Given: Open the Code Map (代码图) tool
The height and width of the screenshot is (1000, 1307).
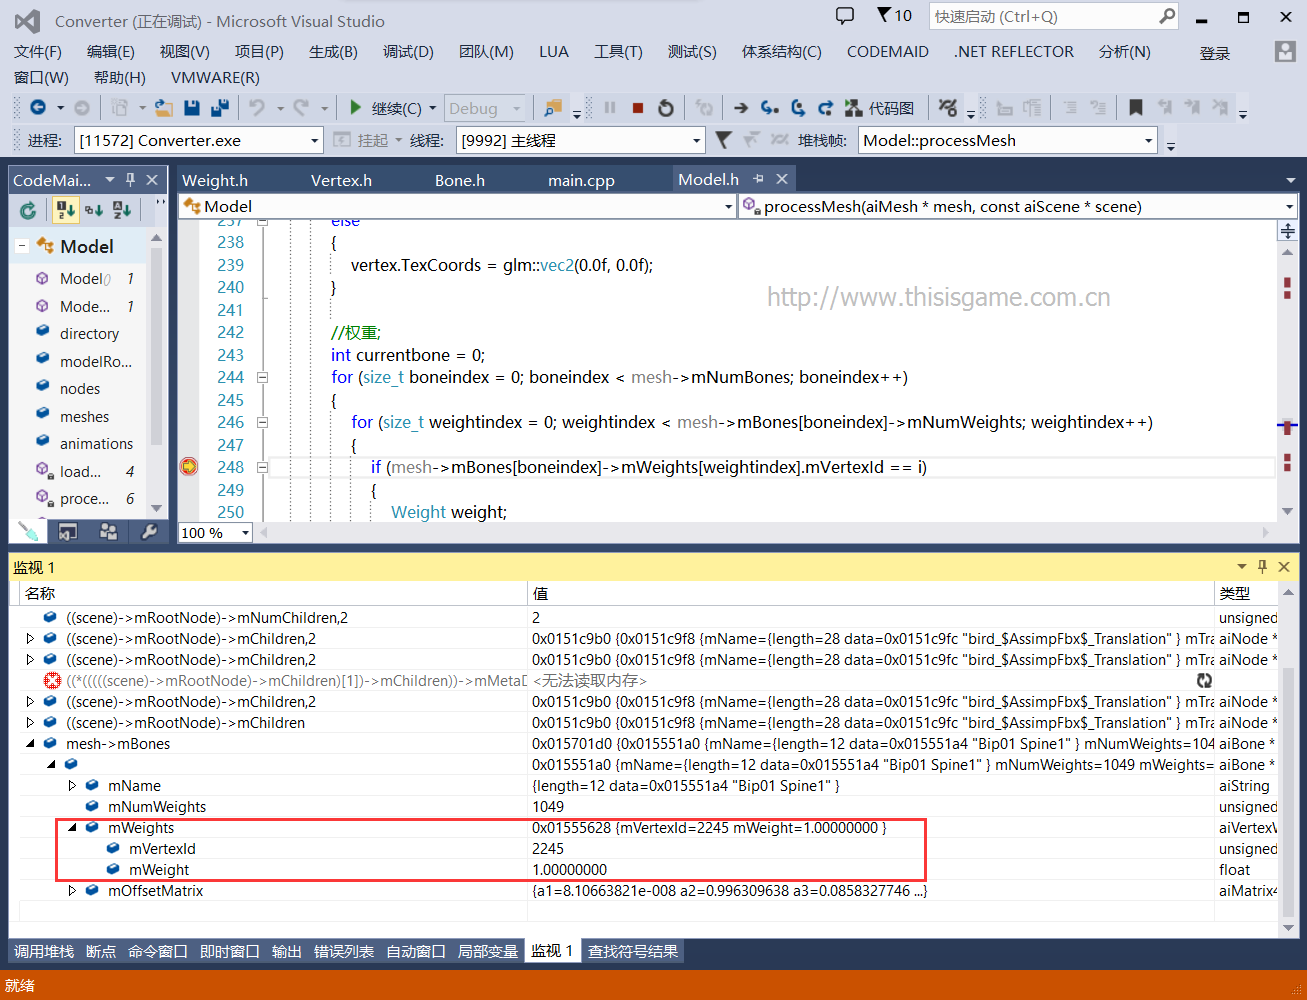Looking at the screenshot, I should [x=880, y=108].
